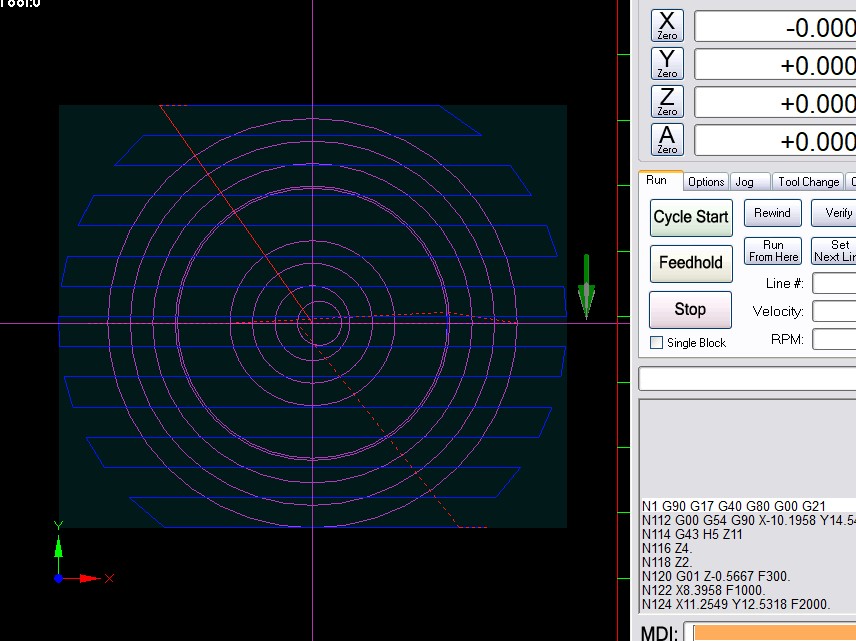
Task: Click the Set Next Line button
Action: click(834, 251)
